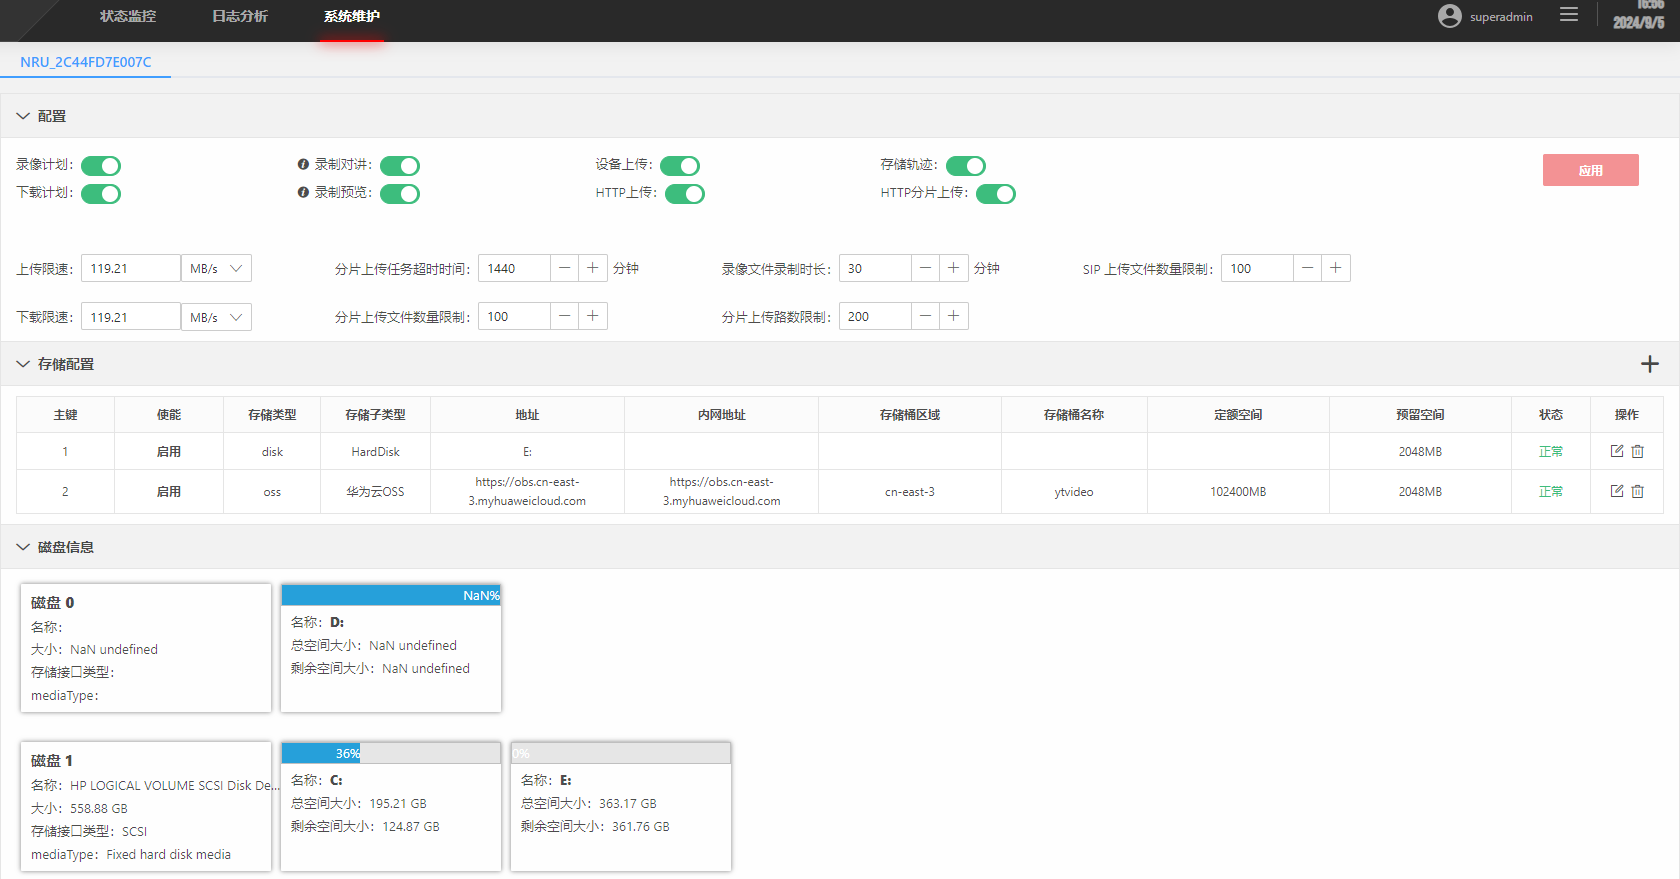Click the cn-east-3 storage region cell
1680x879 pixels.
click(x=910, y=491)
